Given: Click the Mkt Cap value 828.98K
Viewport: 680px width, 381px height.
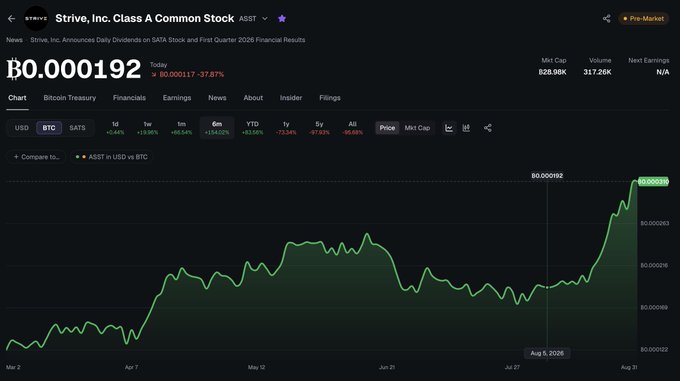Looking at the screenshot, I should pos(552,72).
